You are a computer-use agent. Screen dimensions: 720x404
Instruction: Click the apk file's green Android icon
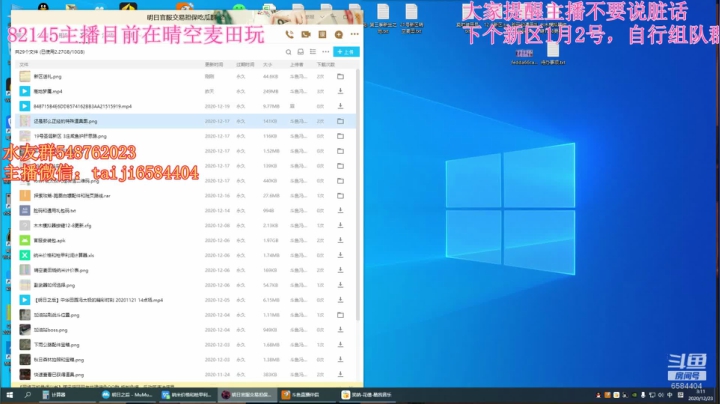pyautogui.click(x=25, y=240)
